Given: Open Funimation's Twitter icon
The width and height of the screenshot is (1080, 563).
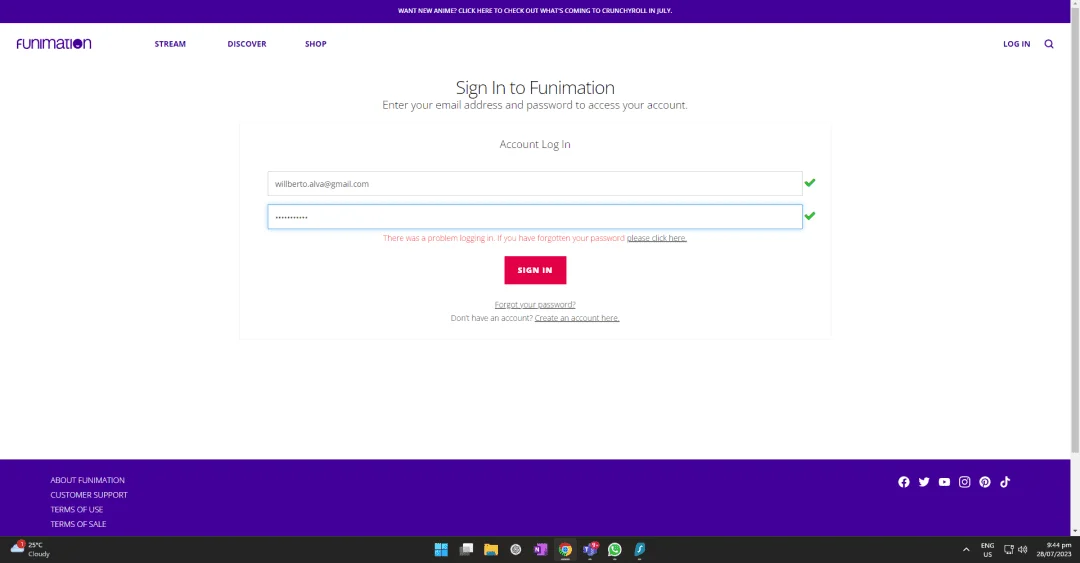Looking at the screenshot, I should [x=924, y=482].
